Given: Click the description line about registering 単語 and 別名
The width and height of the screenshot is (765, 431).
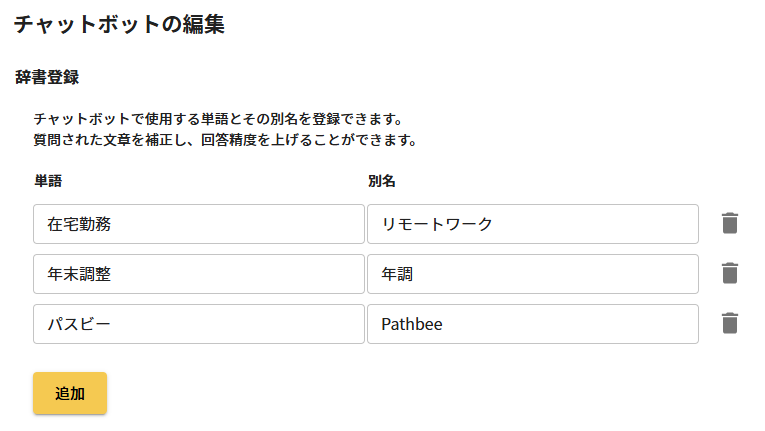Looking at the screenshot, I should [x=217, y=119].
